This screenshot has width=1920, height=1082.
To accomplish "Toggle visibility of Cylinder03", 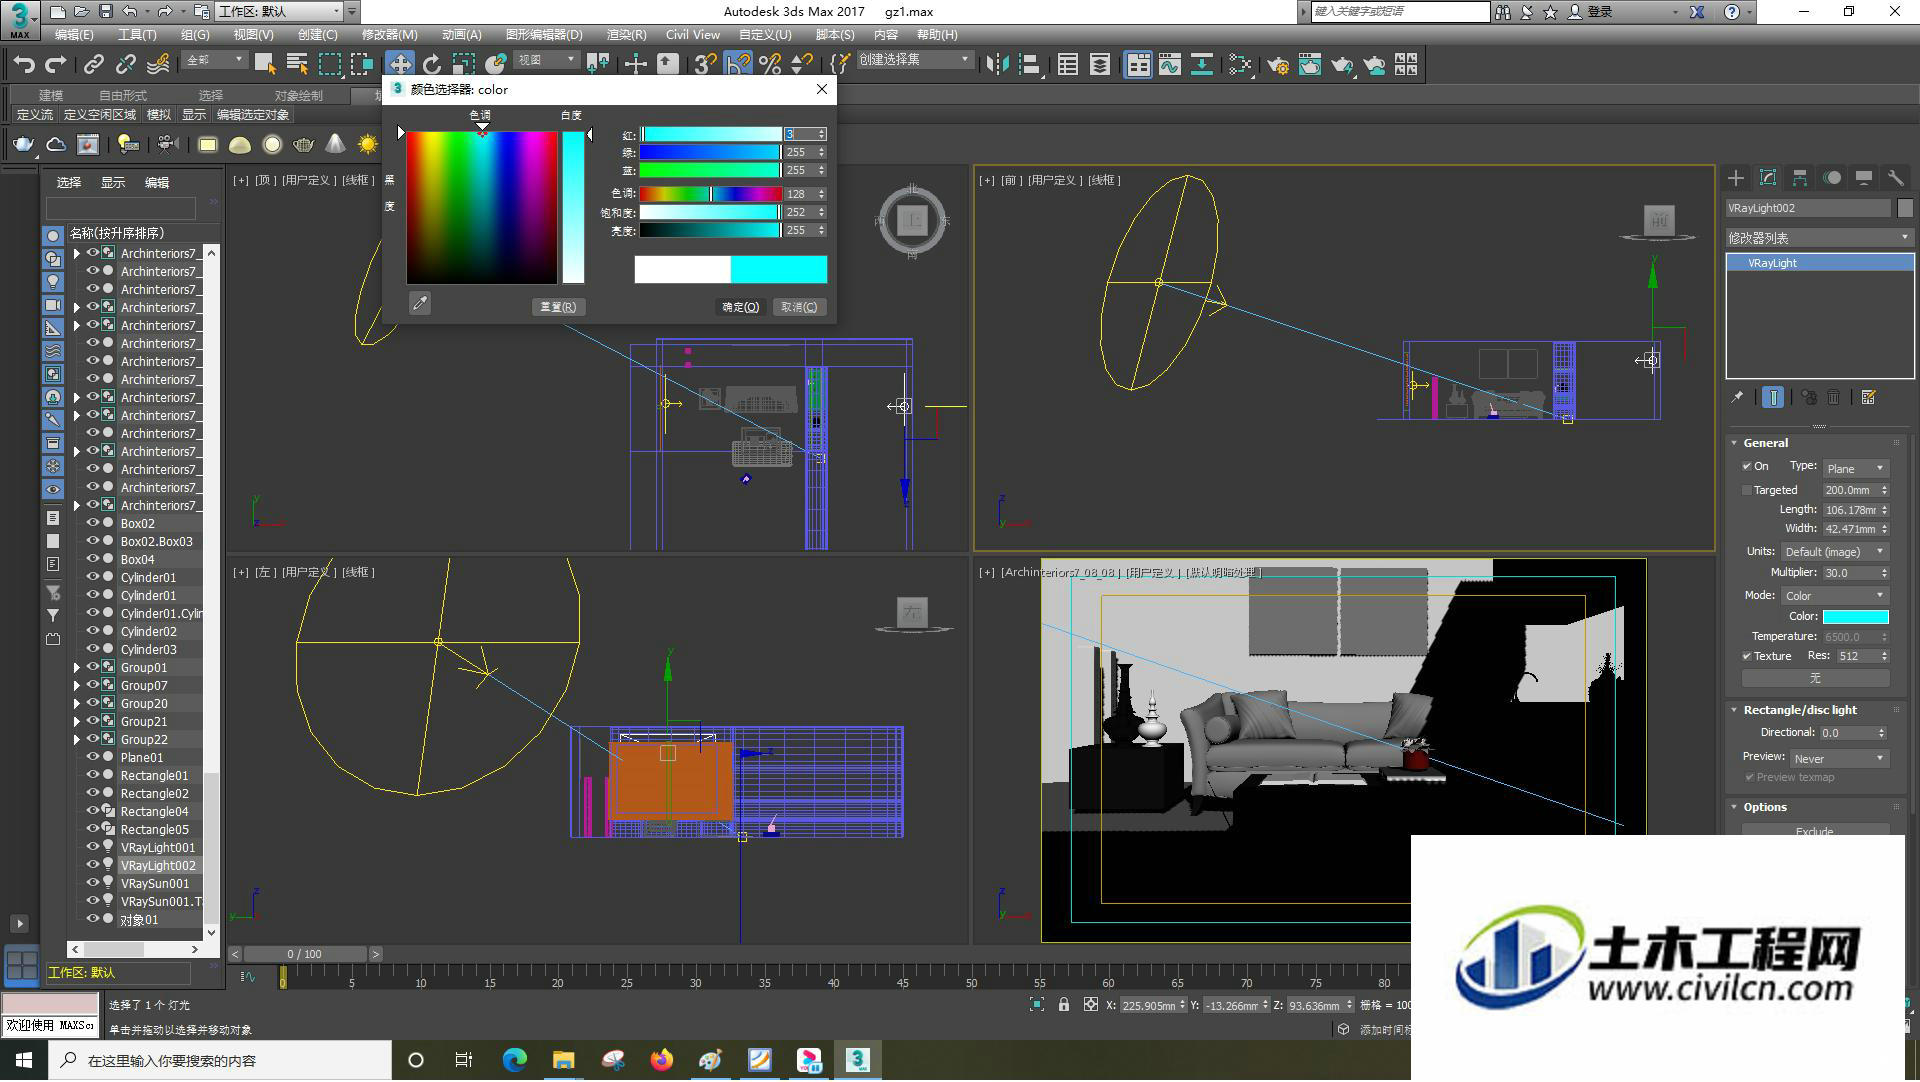I will point(93,649).
